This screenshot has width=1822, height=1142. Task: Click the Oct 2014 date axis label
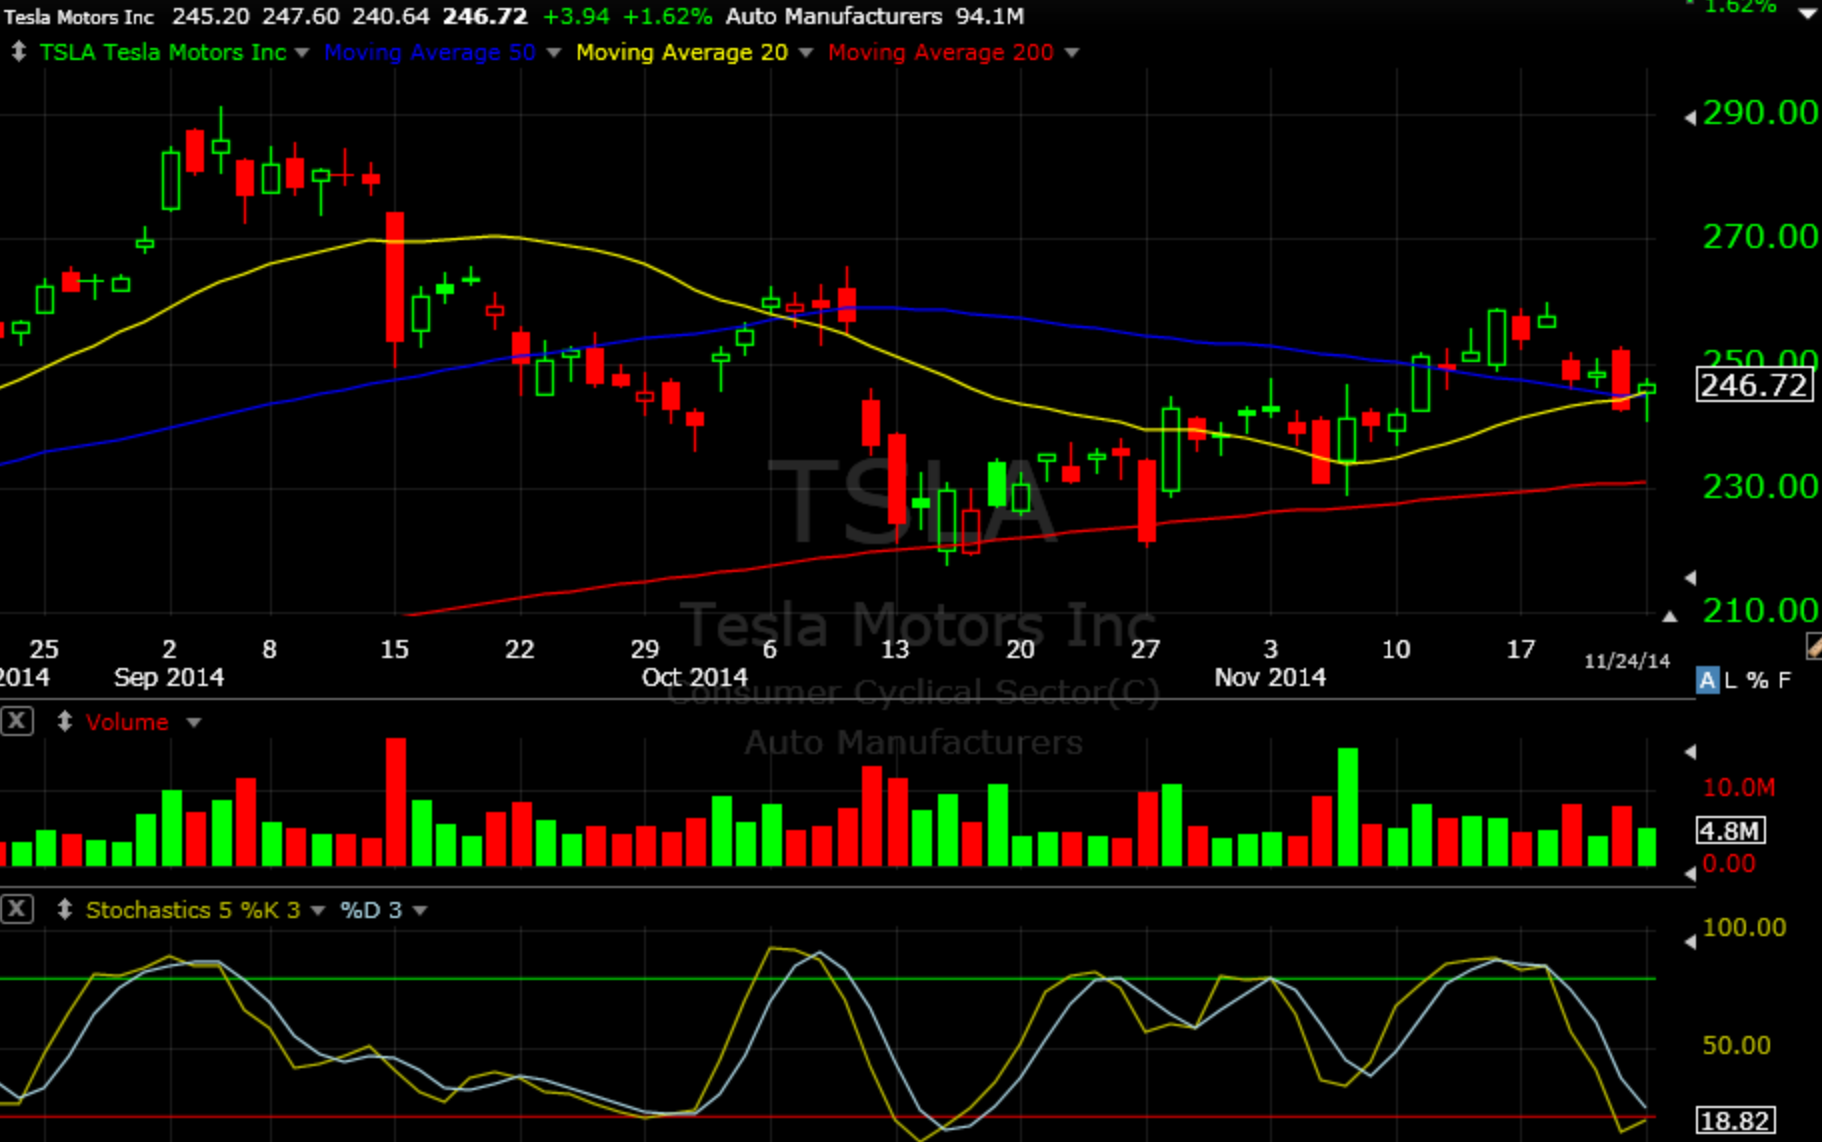coord(694,678)
